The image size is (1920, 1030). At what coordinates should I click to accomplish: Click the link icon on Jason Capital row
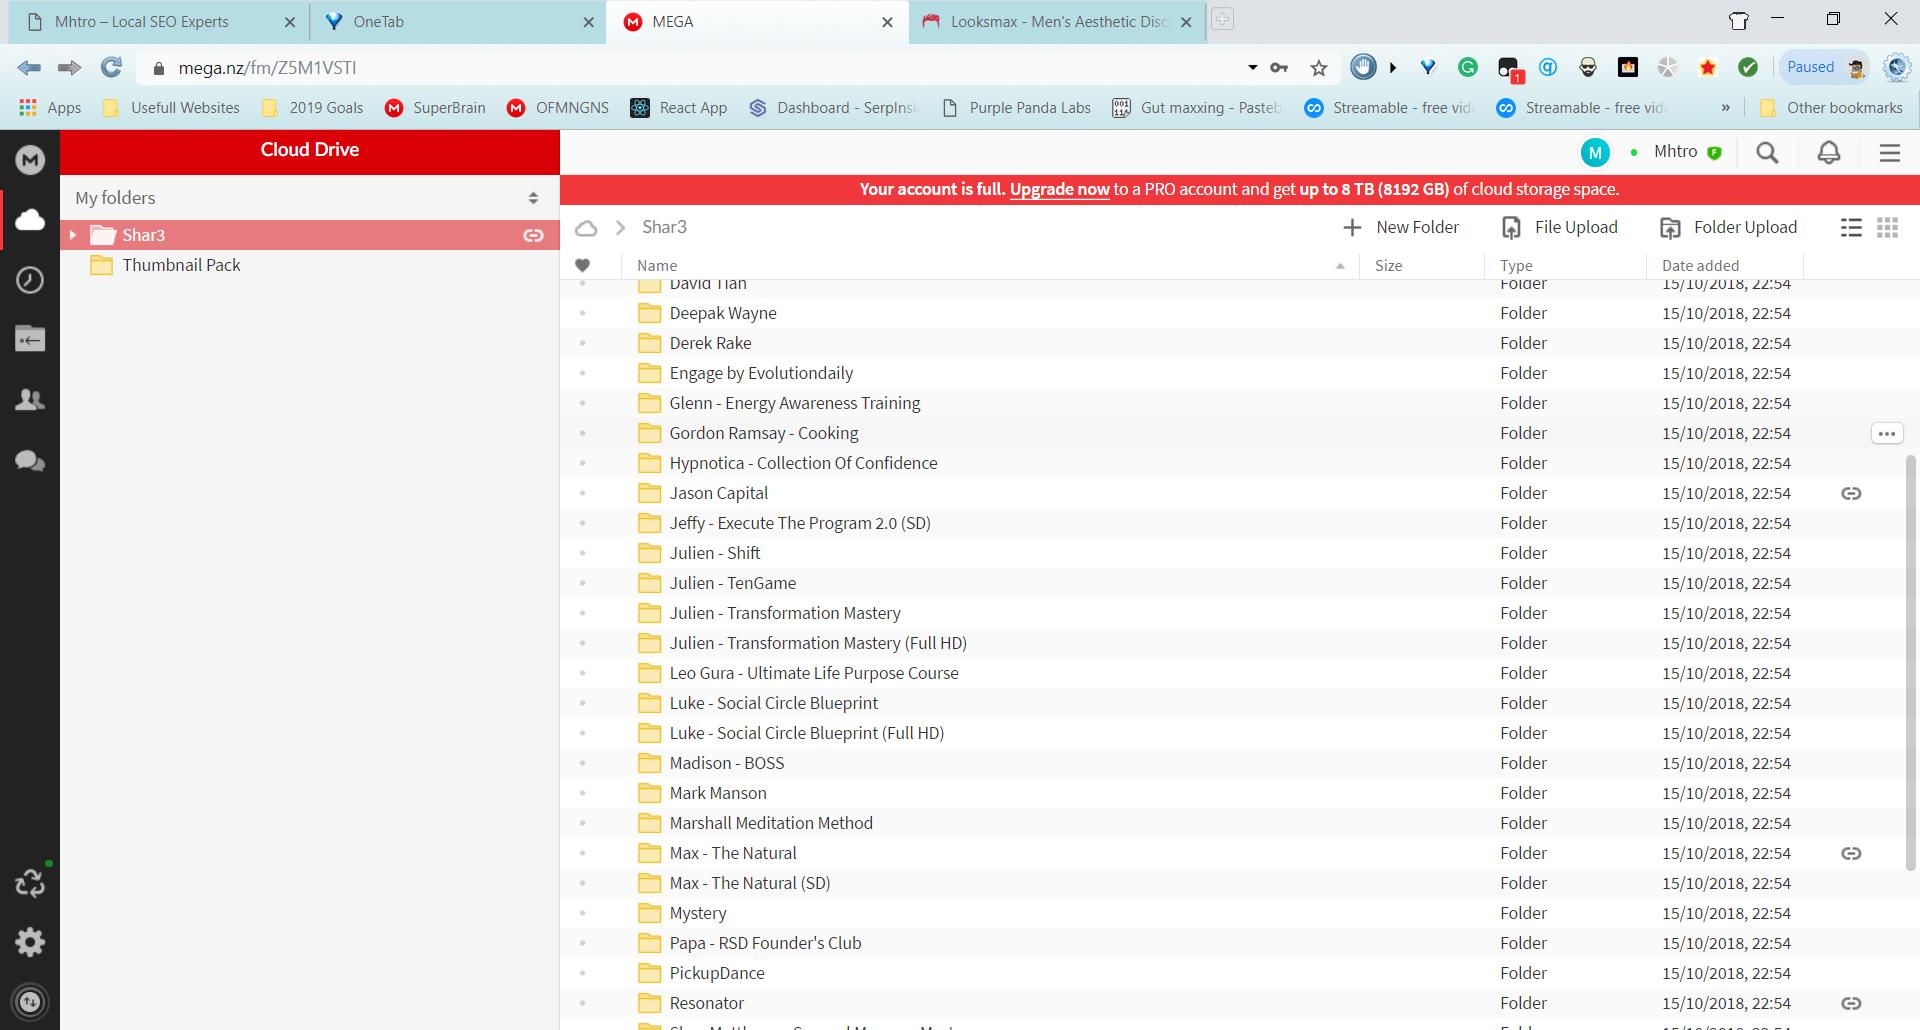pyautogui.click(x=1851, y=493)
